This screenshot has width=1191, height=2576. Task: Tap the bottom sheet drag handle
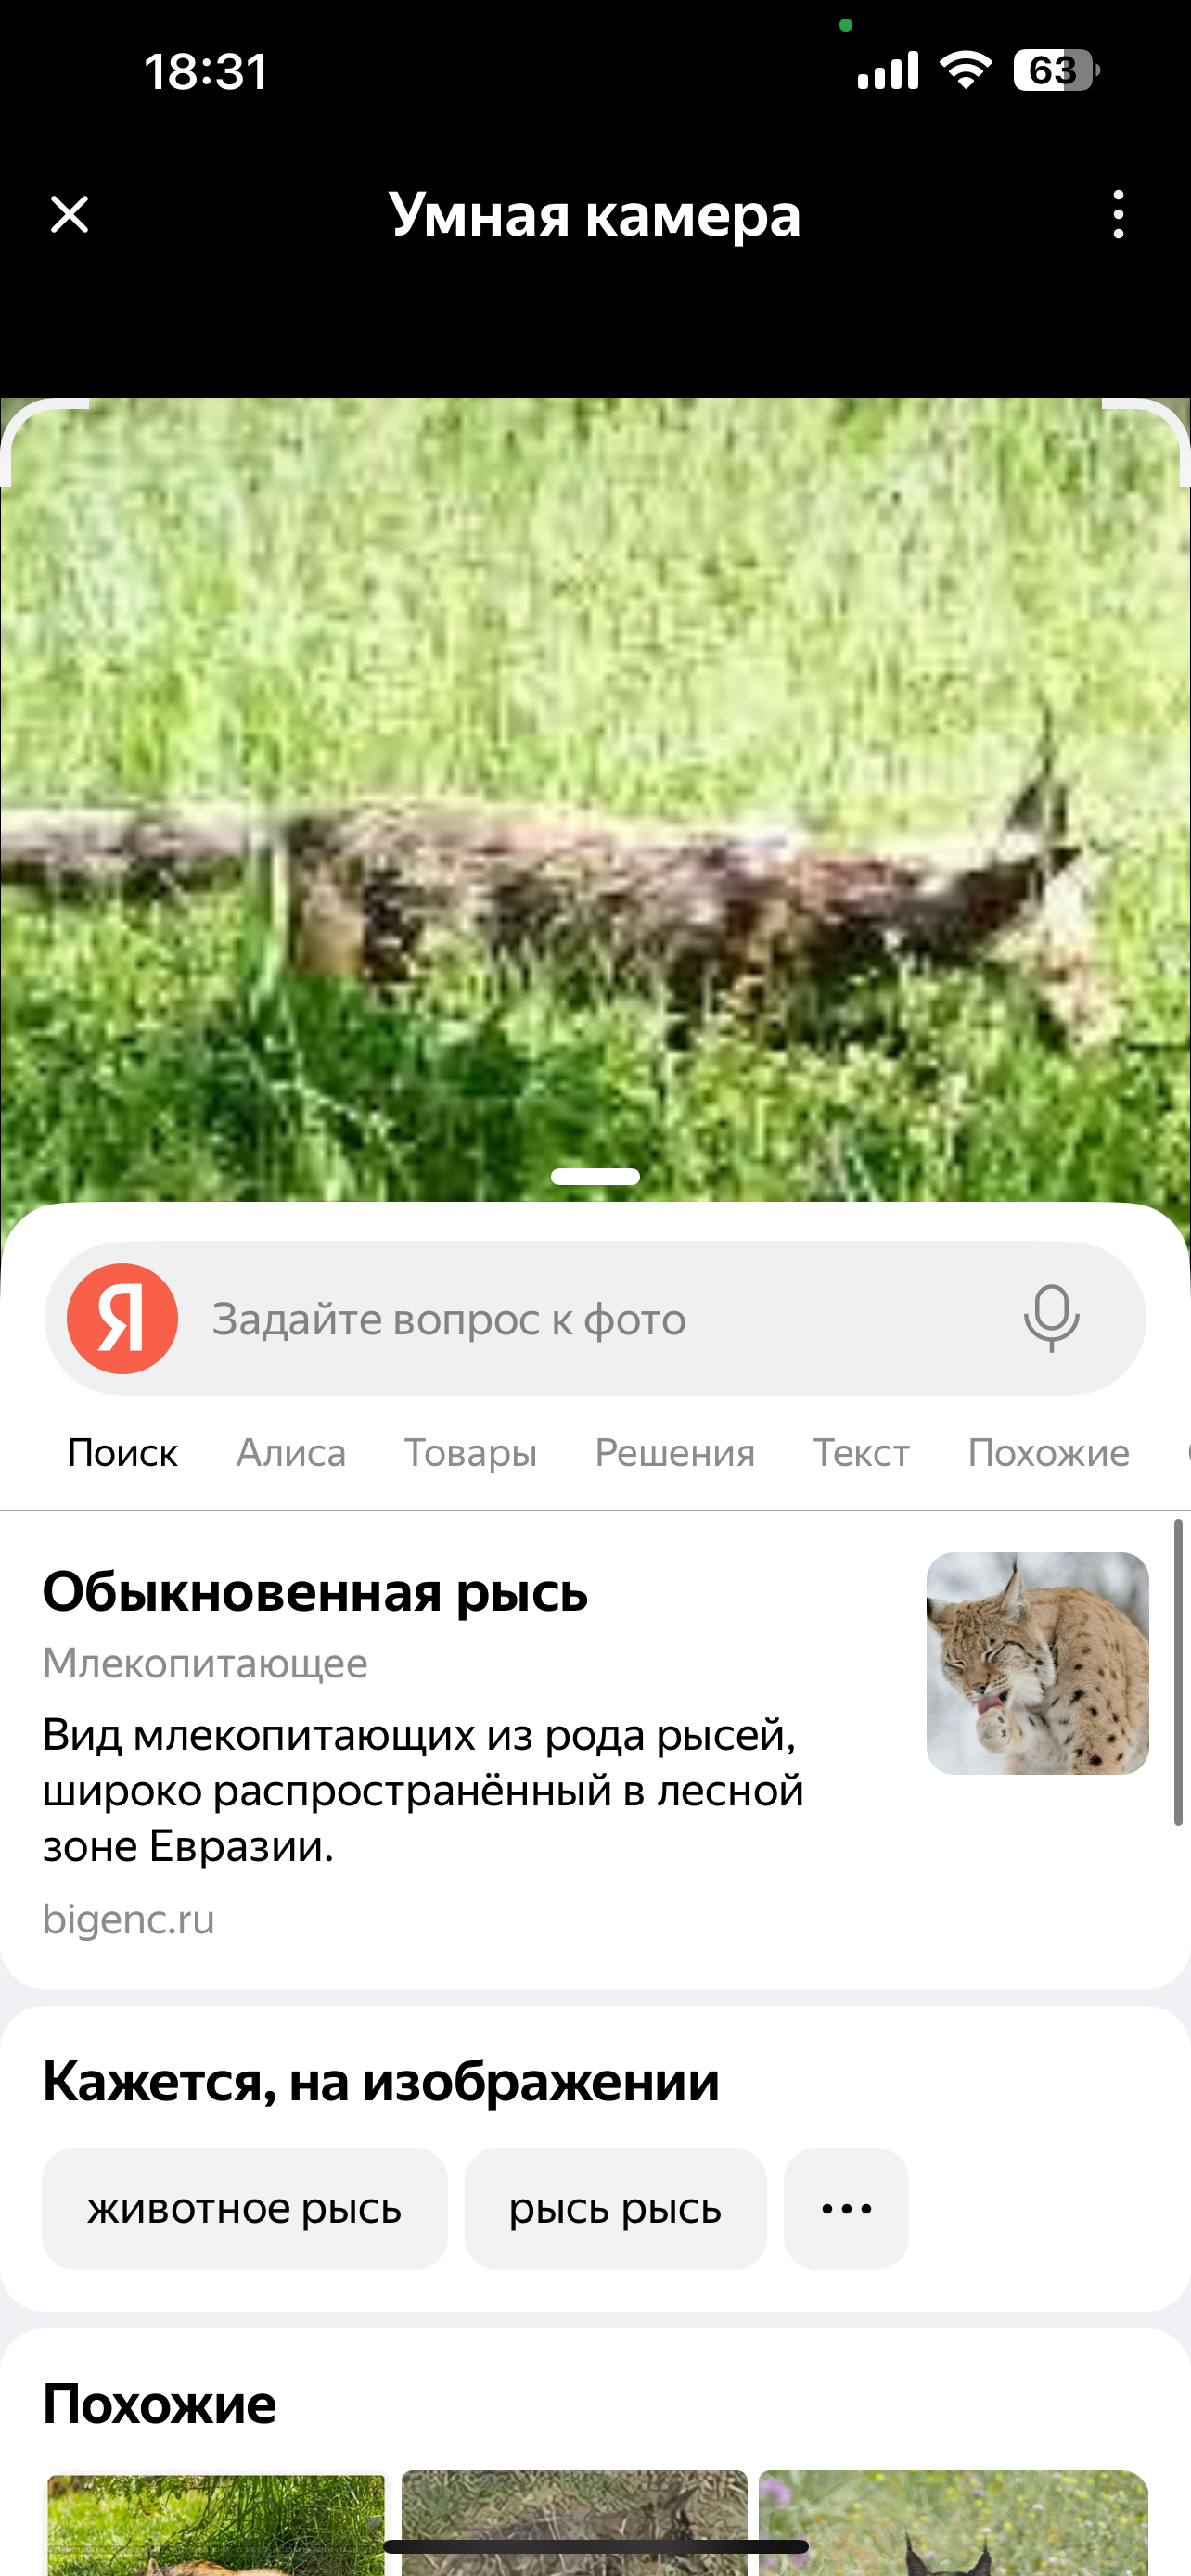(595, 1177)
